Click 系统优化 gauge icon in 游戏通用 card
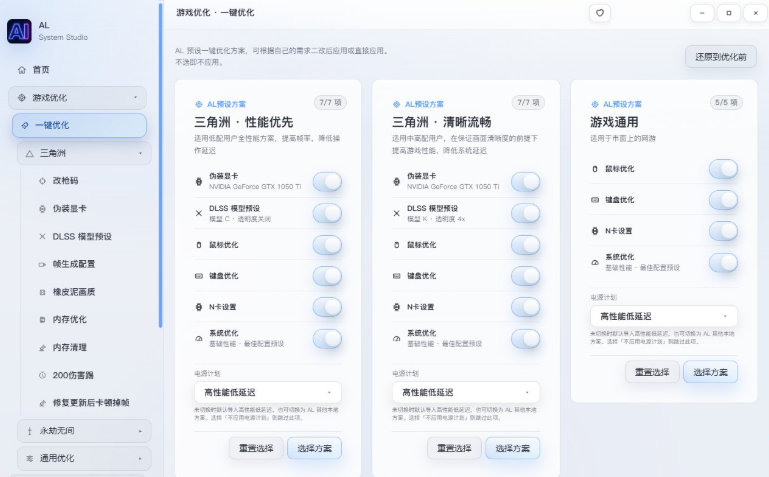Image resolution: width=769 pixels, height=477 pixels. pos(595,262)
